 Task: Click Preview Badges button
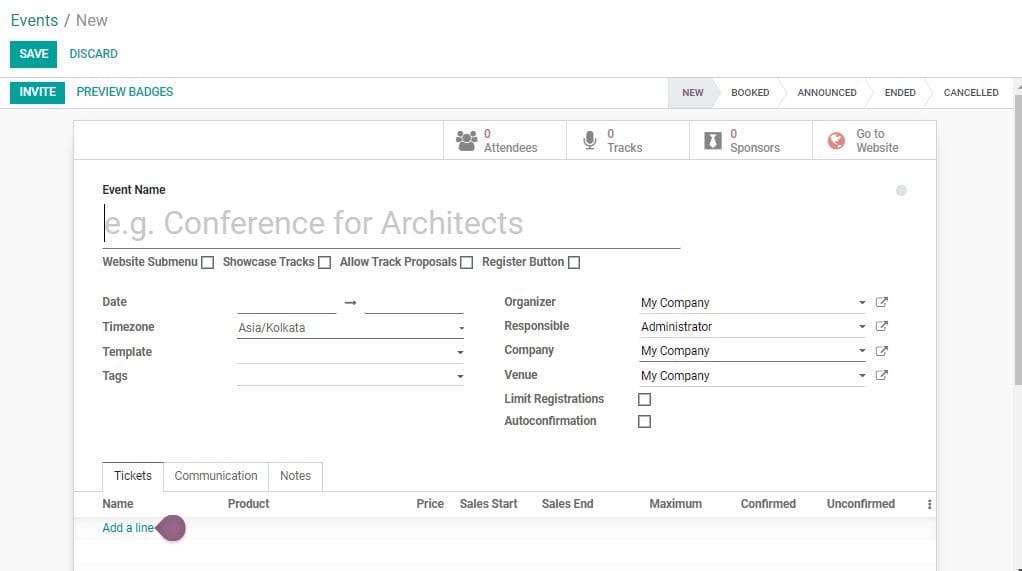pyautogui.click(x=124, y=92)
